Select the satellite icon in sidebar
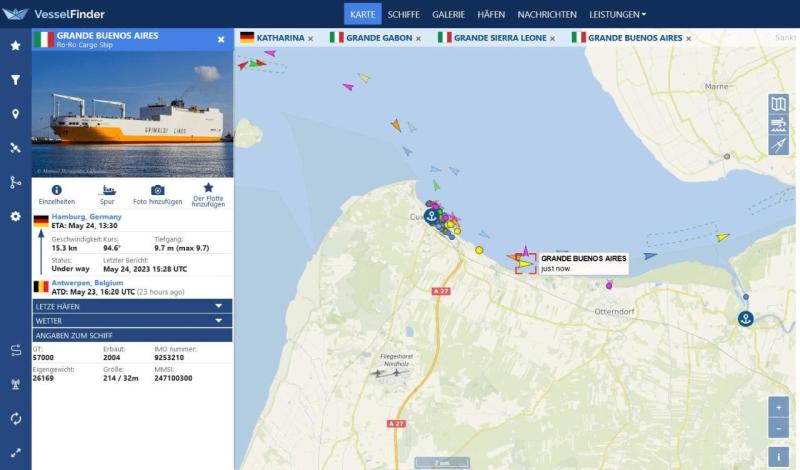The image size is (800, 470). coord(16,148)
